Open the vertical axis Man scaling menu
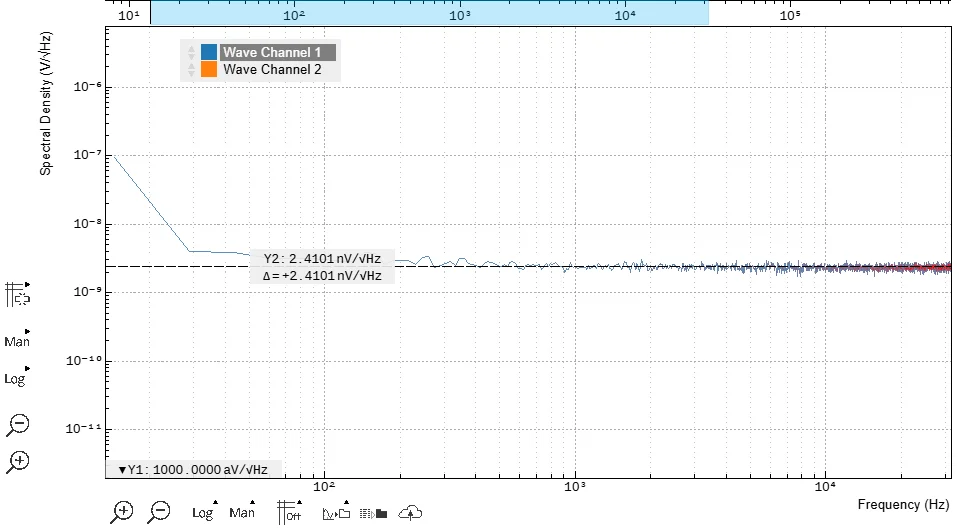Image resolution: width=959 pixels, height=530 pixels. pyautogui.click(x=17, y=340)
